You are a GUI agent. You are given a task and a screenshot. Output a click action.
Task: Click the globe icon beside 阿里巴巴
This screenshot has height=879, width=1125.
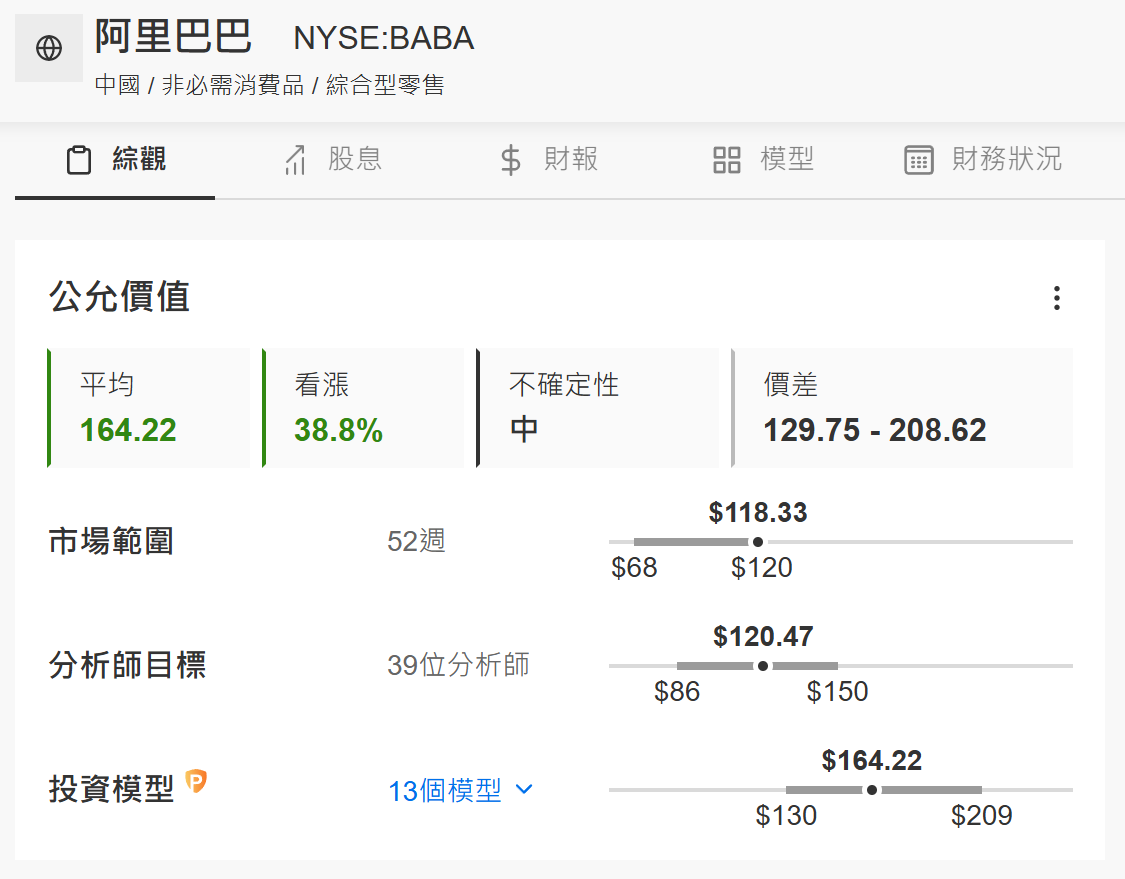(49, 48)
